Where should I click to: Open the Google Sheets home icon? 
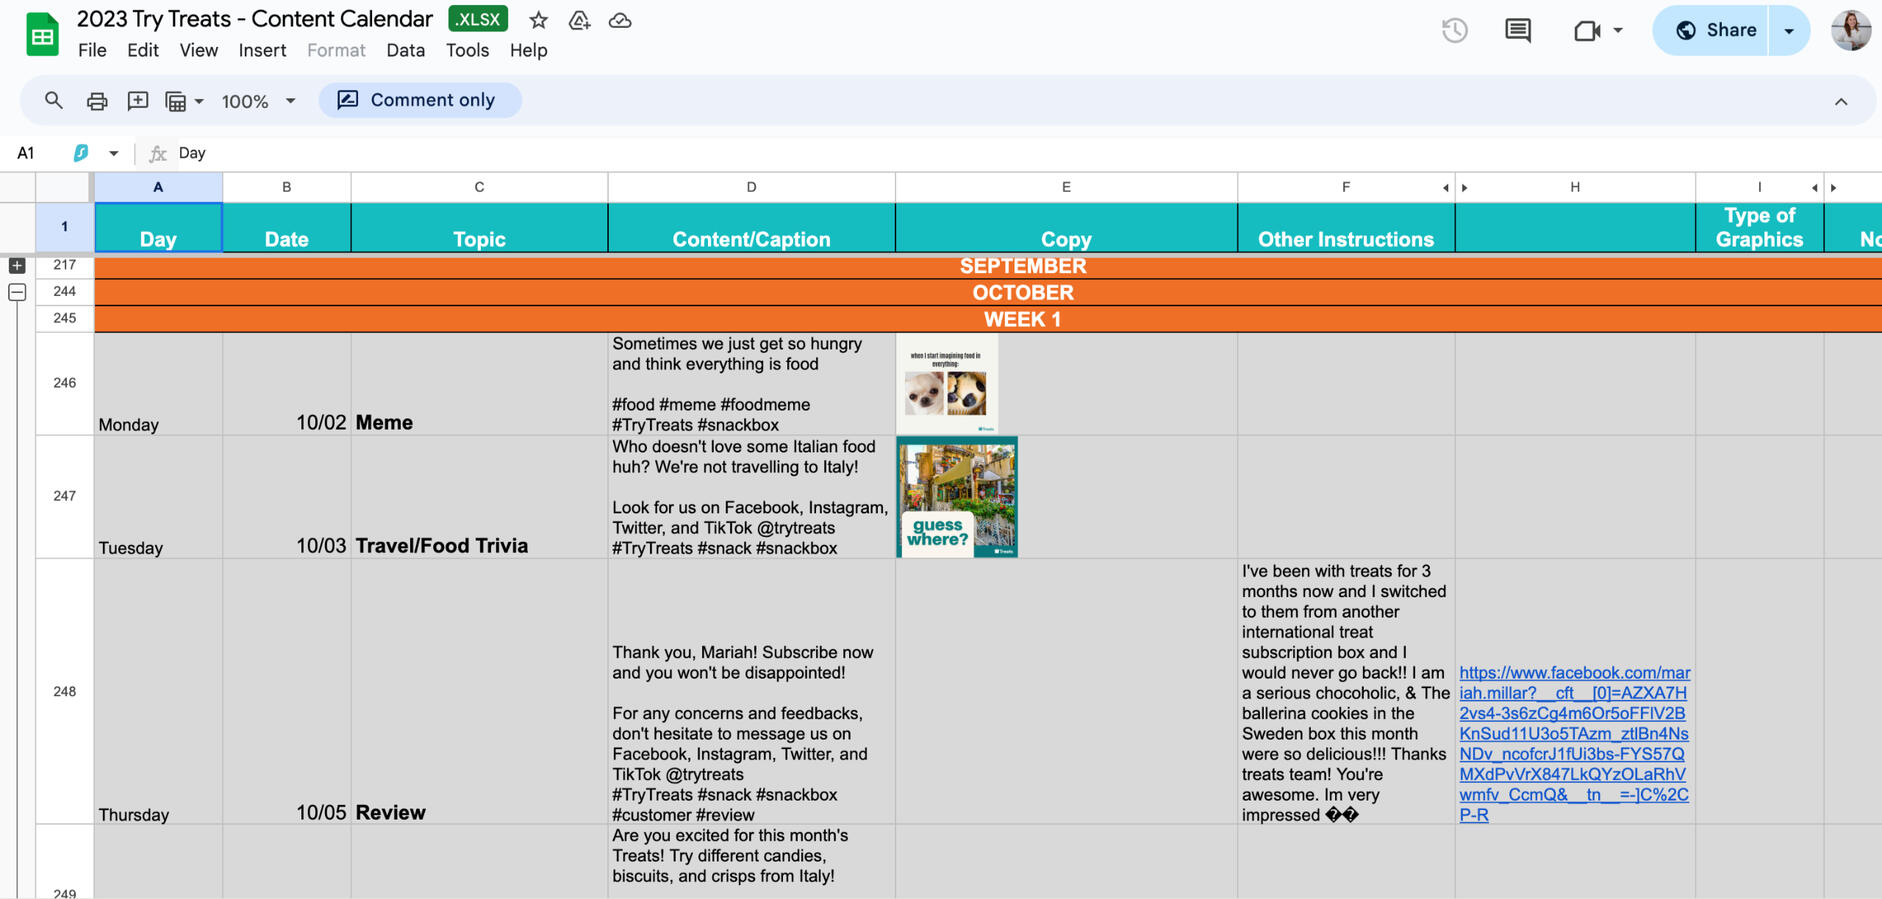pos(42,35)
